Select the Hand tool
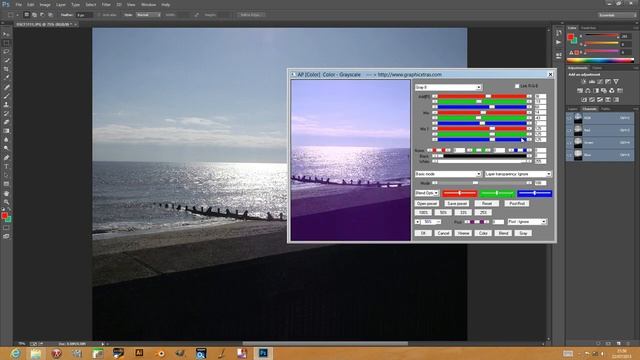The height and width of the screenshot is (360, 640). (6, 193)
